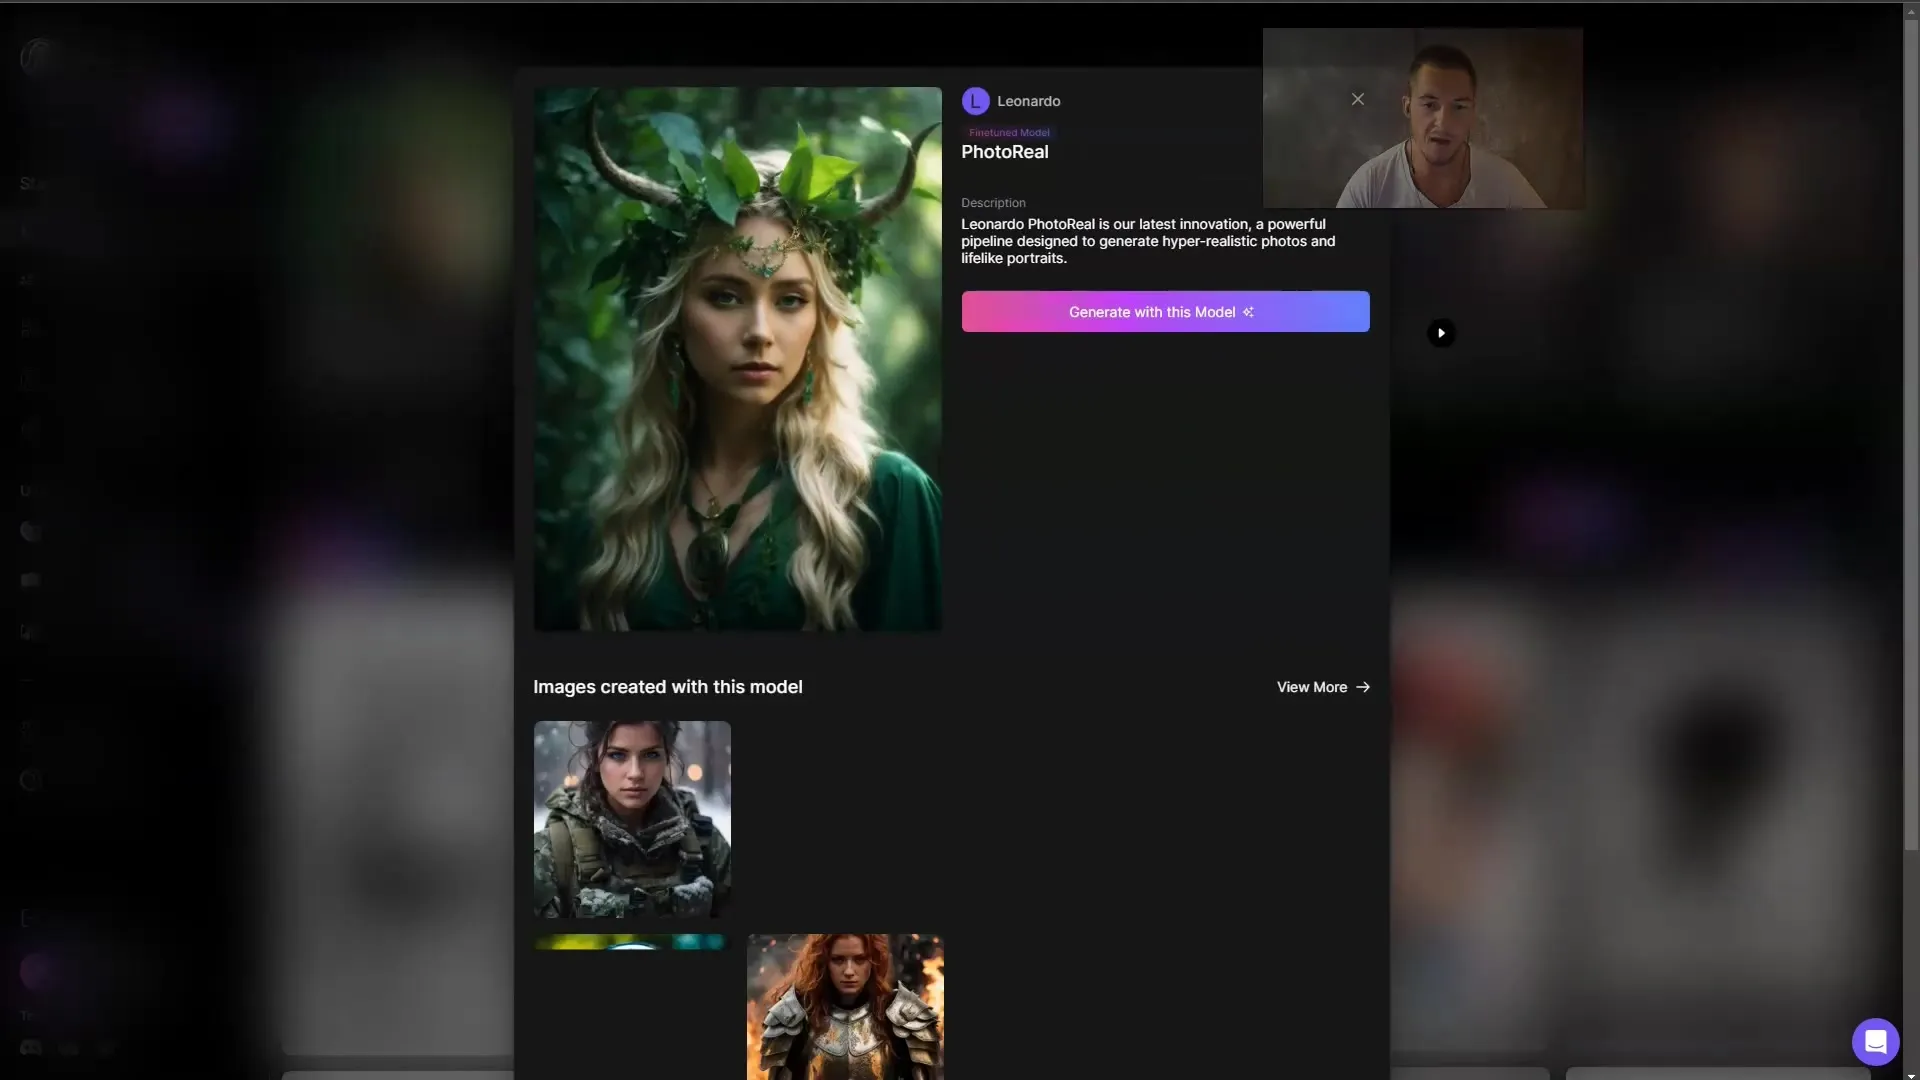Close the PhotoReal model dialog

(x=1358, y=99)
